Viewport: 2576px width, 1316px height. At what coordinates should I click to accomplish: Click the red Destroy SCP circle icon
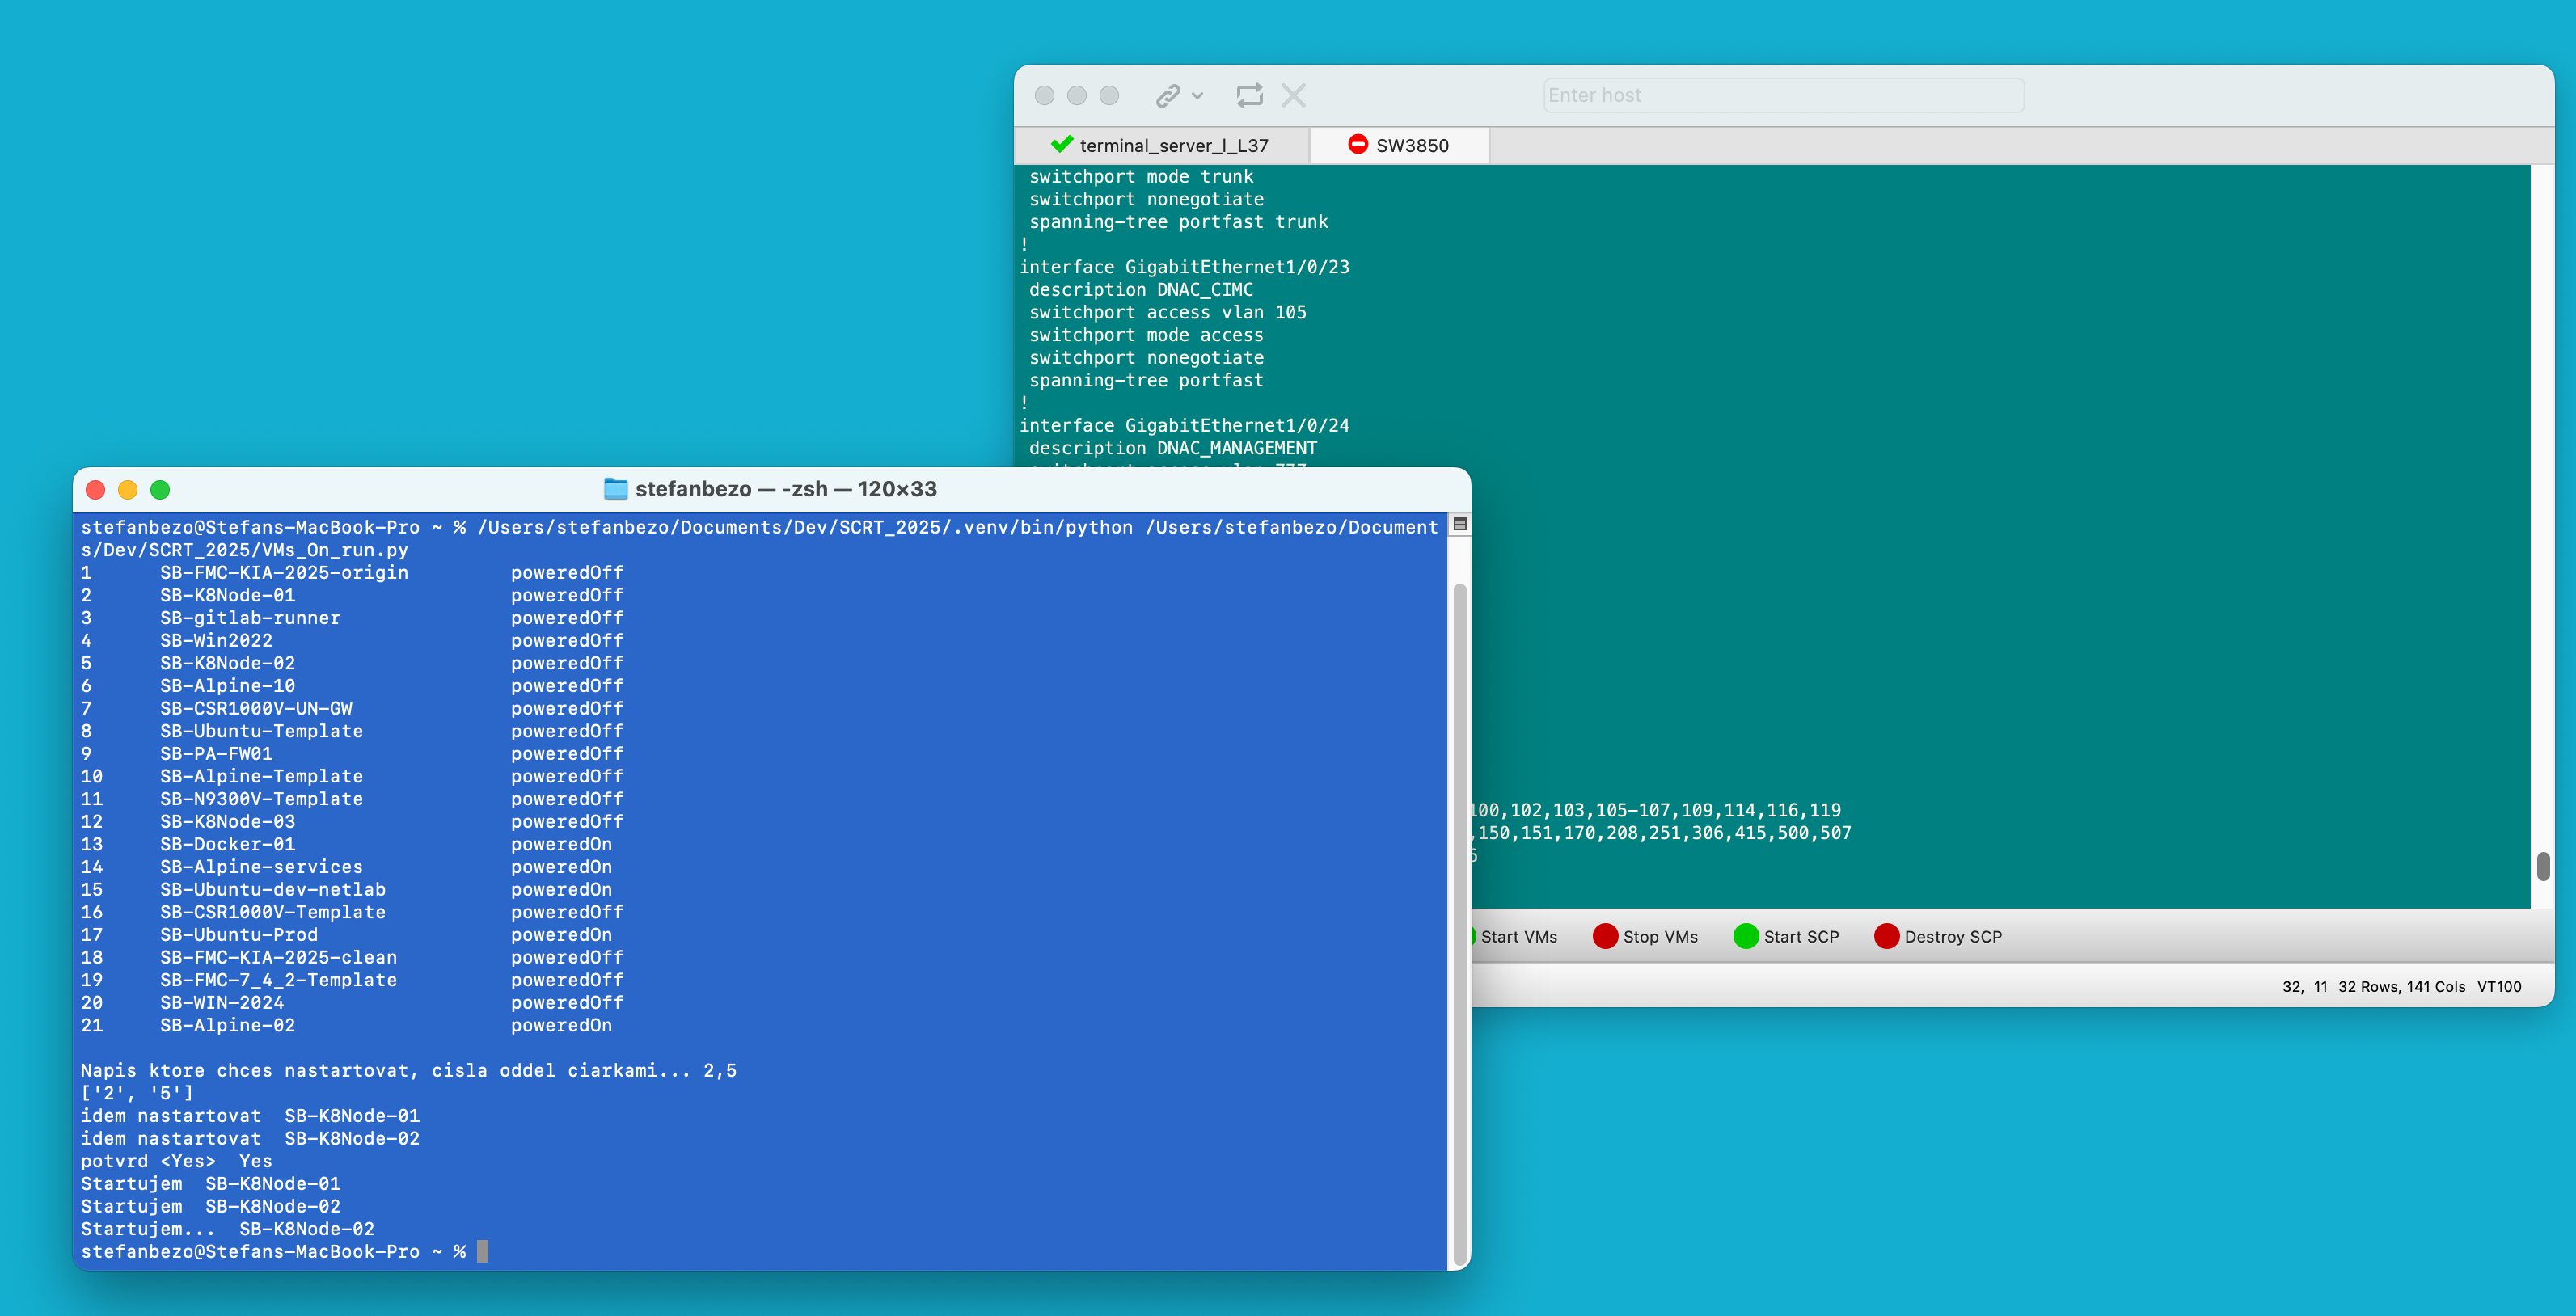1887,936
